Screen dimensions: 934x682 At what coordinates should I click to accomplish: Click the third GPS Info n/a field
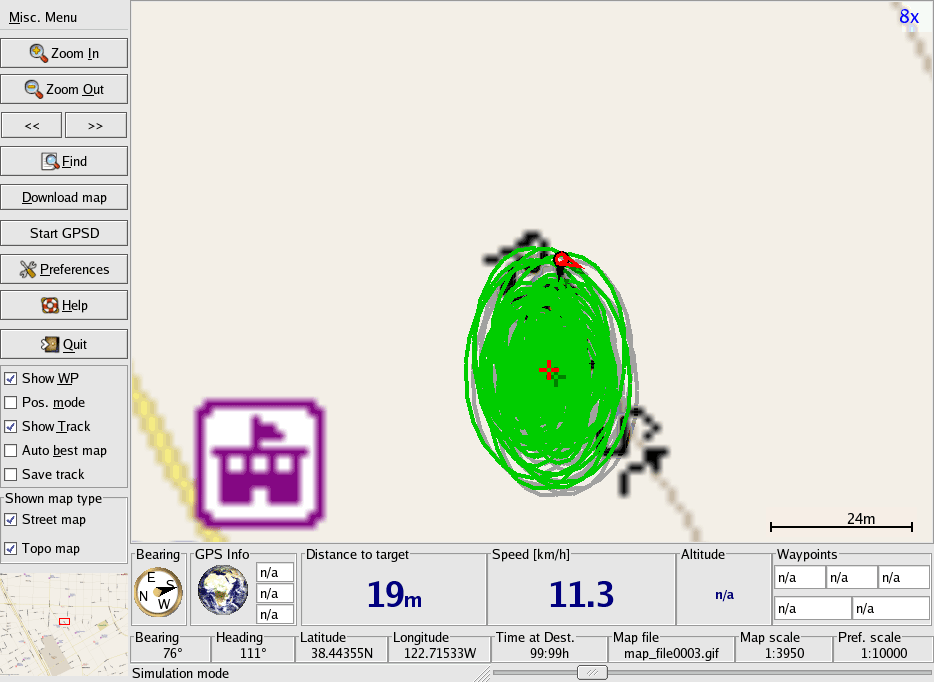point(275,614)
